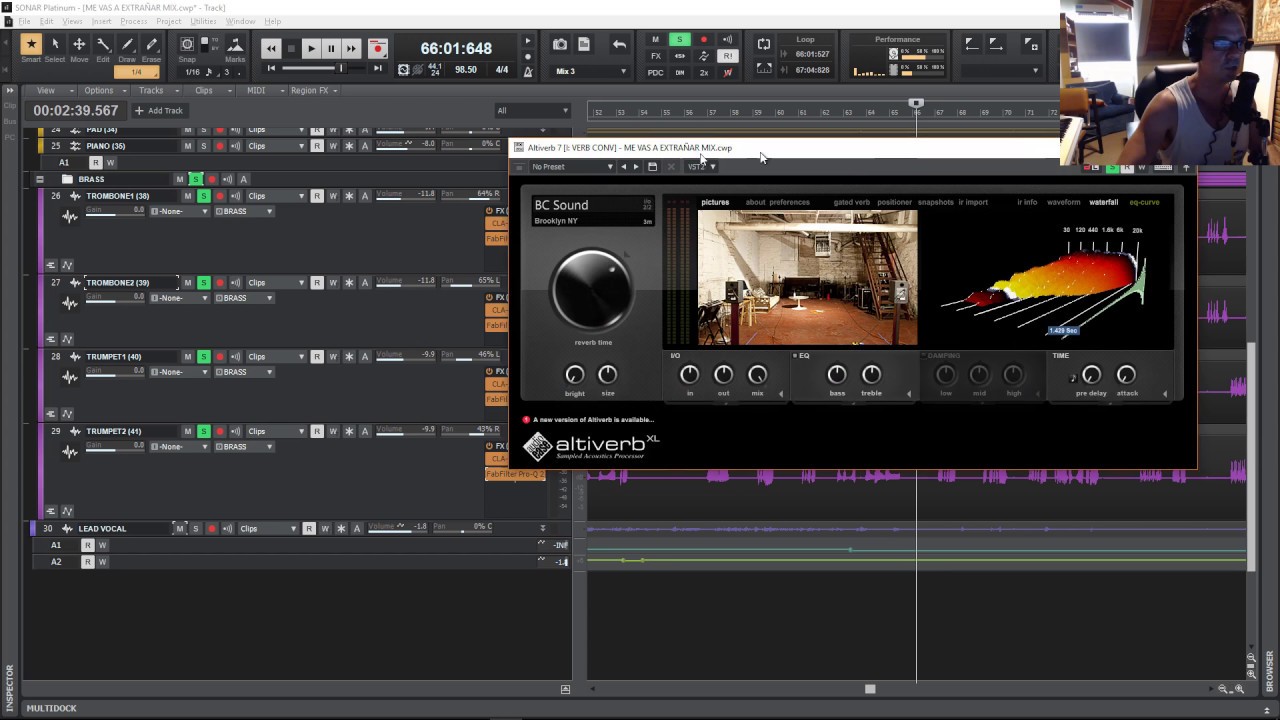This screenshot has width=1280, height=720.
Task: Open TROMBONE2 input None dropdown
Action: tap(179, 298)
